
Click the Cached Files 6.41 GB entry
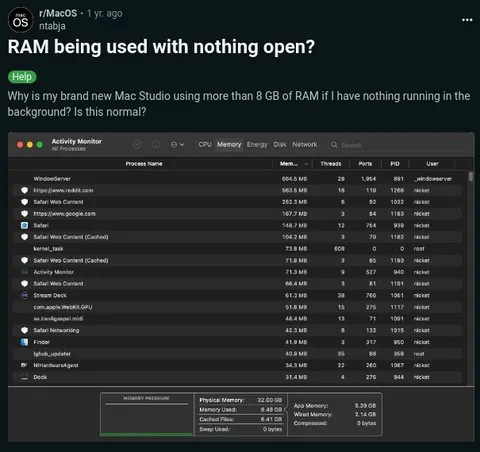coord(241,419)
